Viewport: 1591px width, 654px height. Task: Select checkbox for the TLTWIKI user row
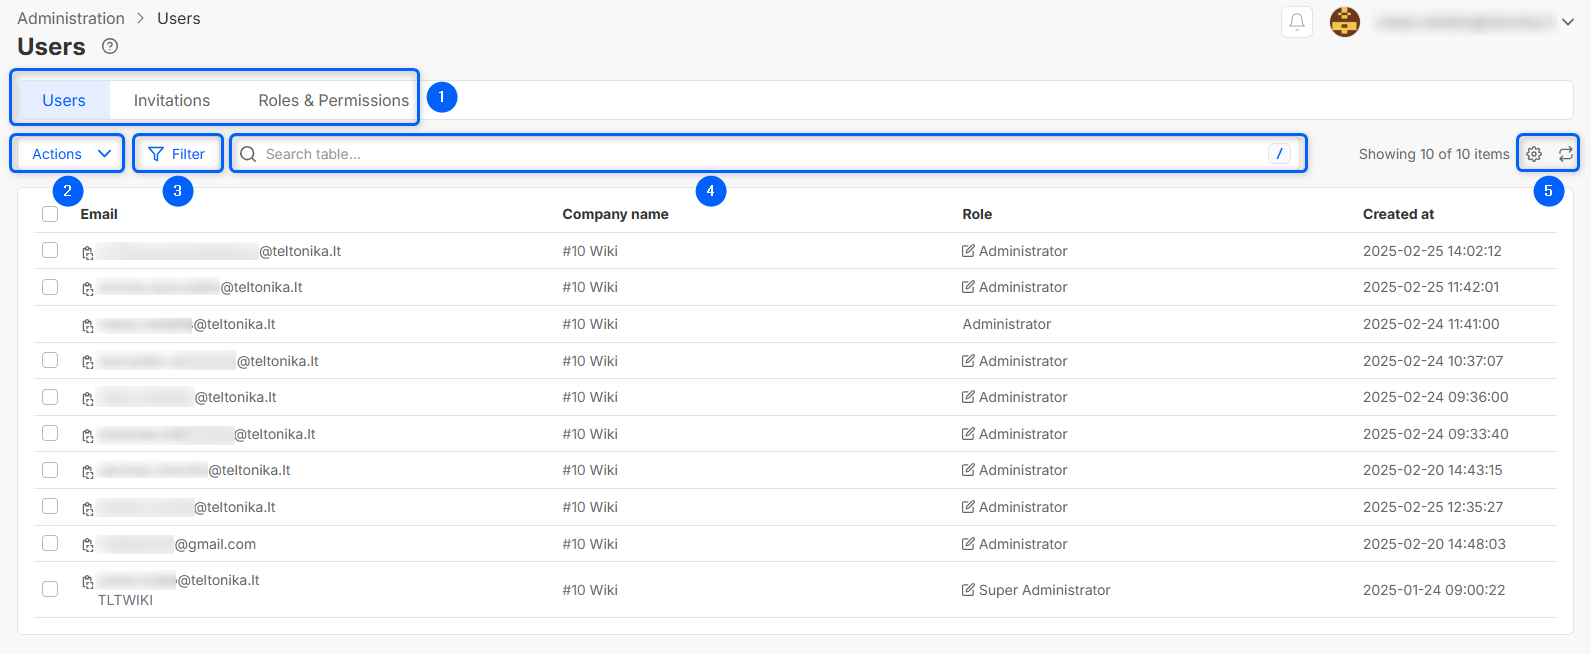click(50, 589)
